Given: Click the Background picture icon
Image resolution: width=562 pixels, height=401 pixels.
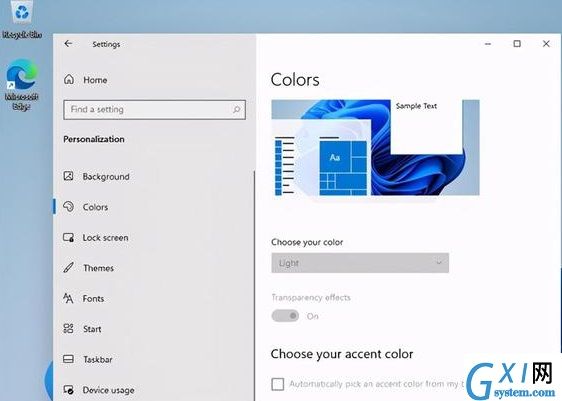Looking at the screenshot, I should (68, 176).
